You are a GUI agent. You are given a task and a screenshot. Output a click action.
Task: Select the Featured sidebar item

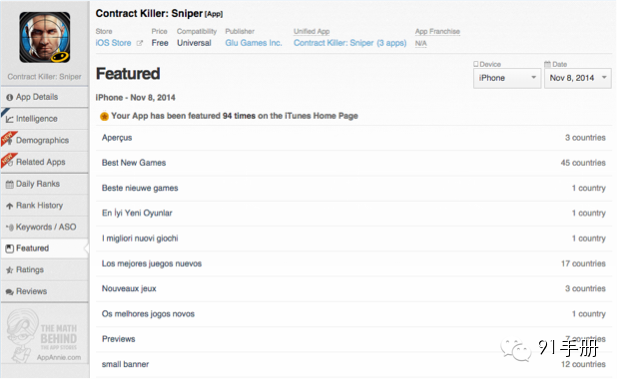pyautogui.click(x=44, y=248)
